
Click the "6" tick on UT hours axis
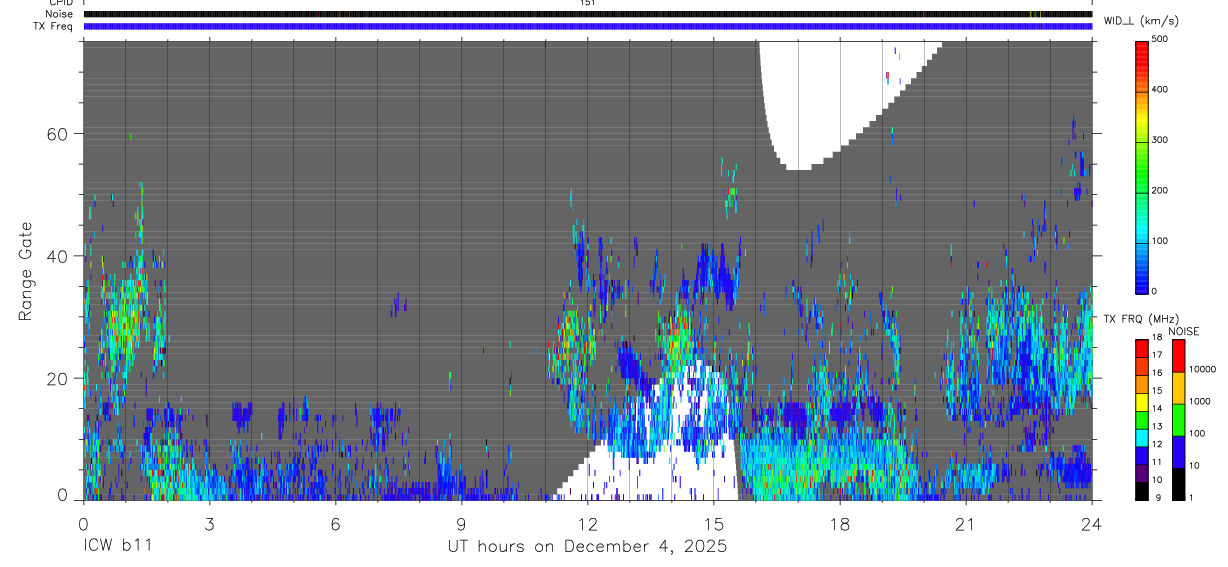coord(335,523)
